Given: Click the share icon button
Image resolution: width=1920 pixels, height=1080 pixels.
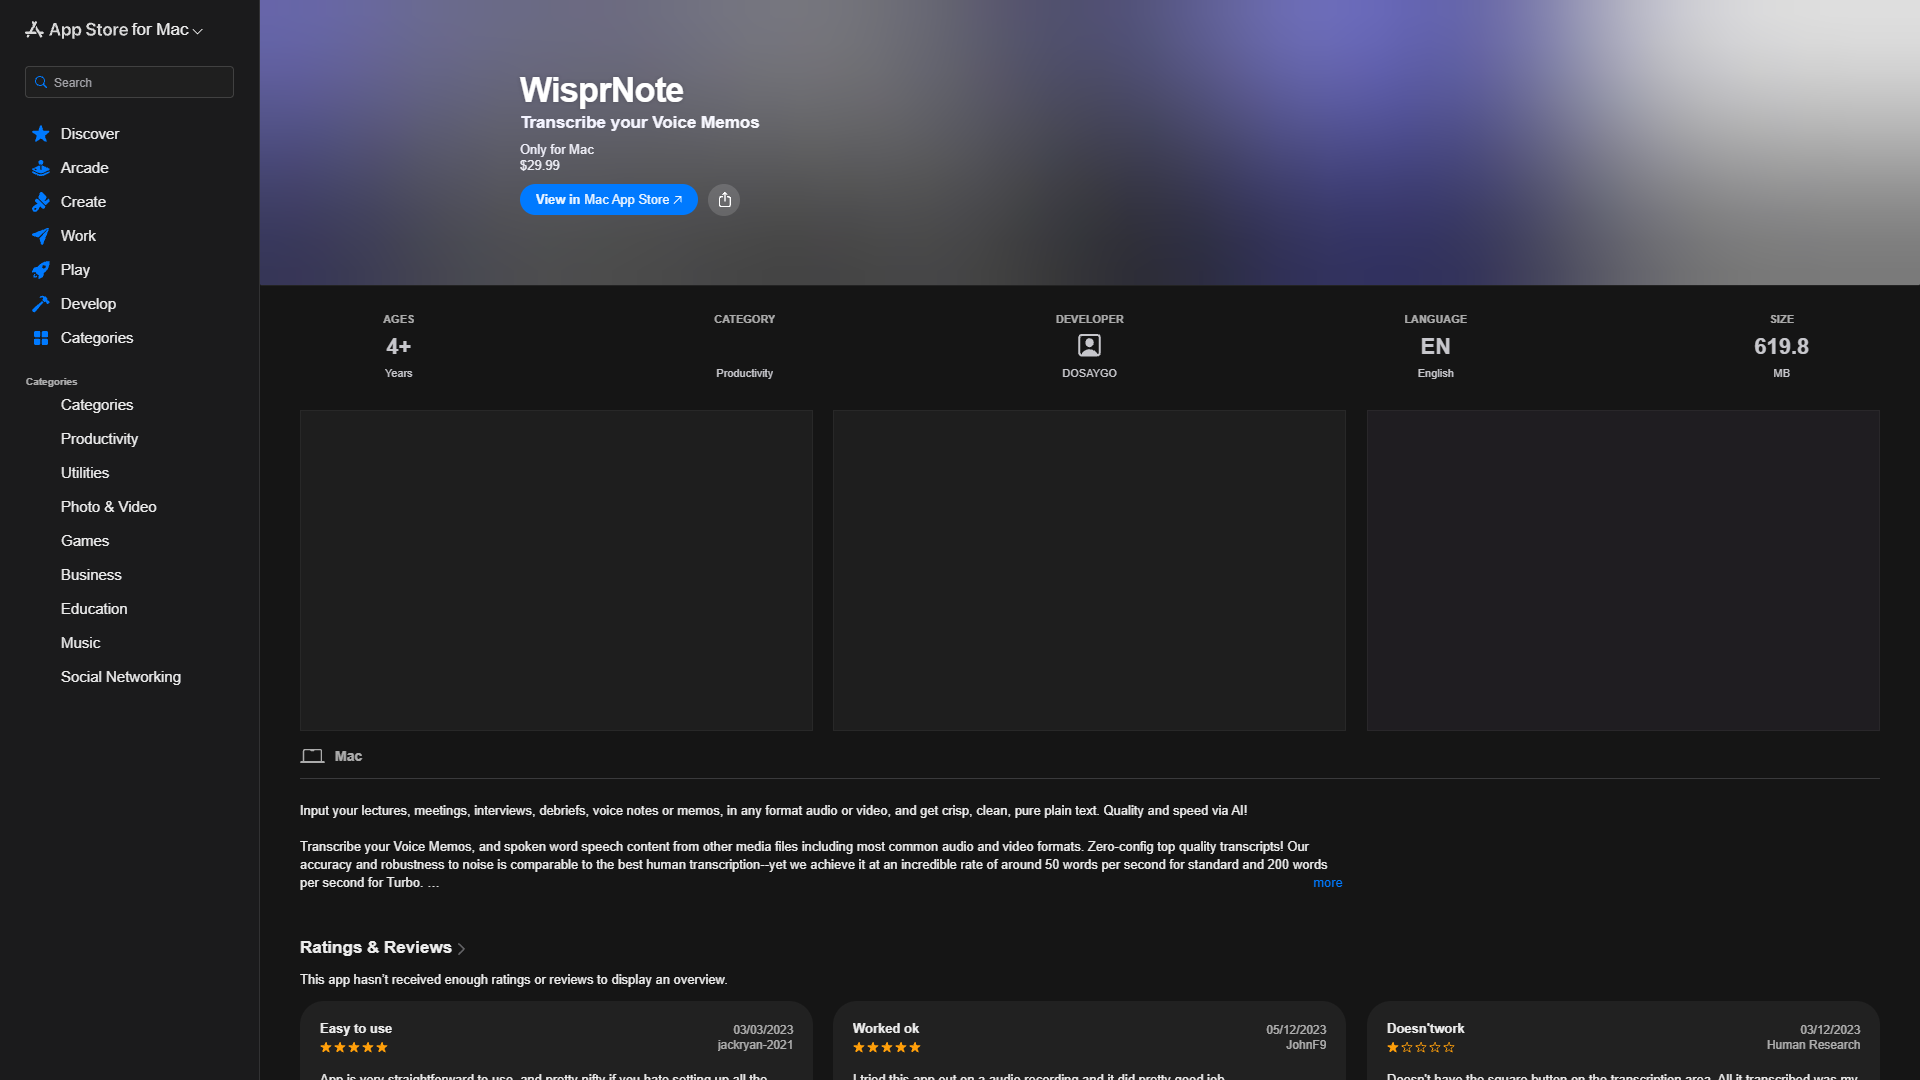Looking at the screenshot, I should click(724, 200).
